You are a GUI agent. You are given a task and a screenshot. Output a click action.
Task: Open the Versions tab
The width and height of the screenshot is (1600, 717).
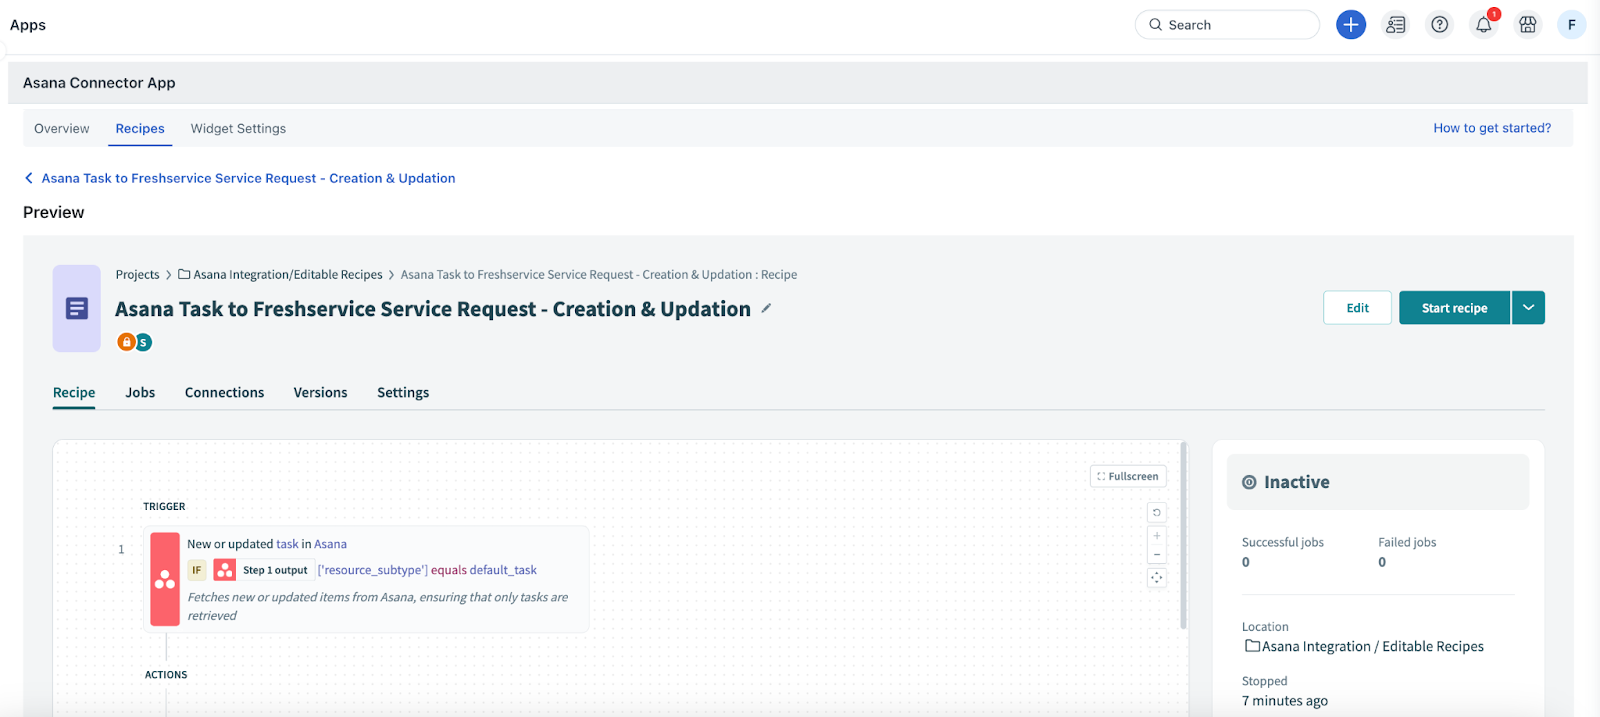320,393
